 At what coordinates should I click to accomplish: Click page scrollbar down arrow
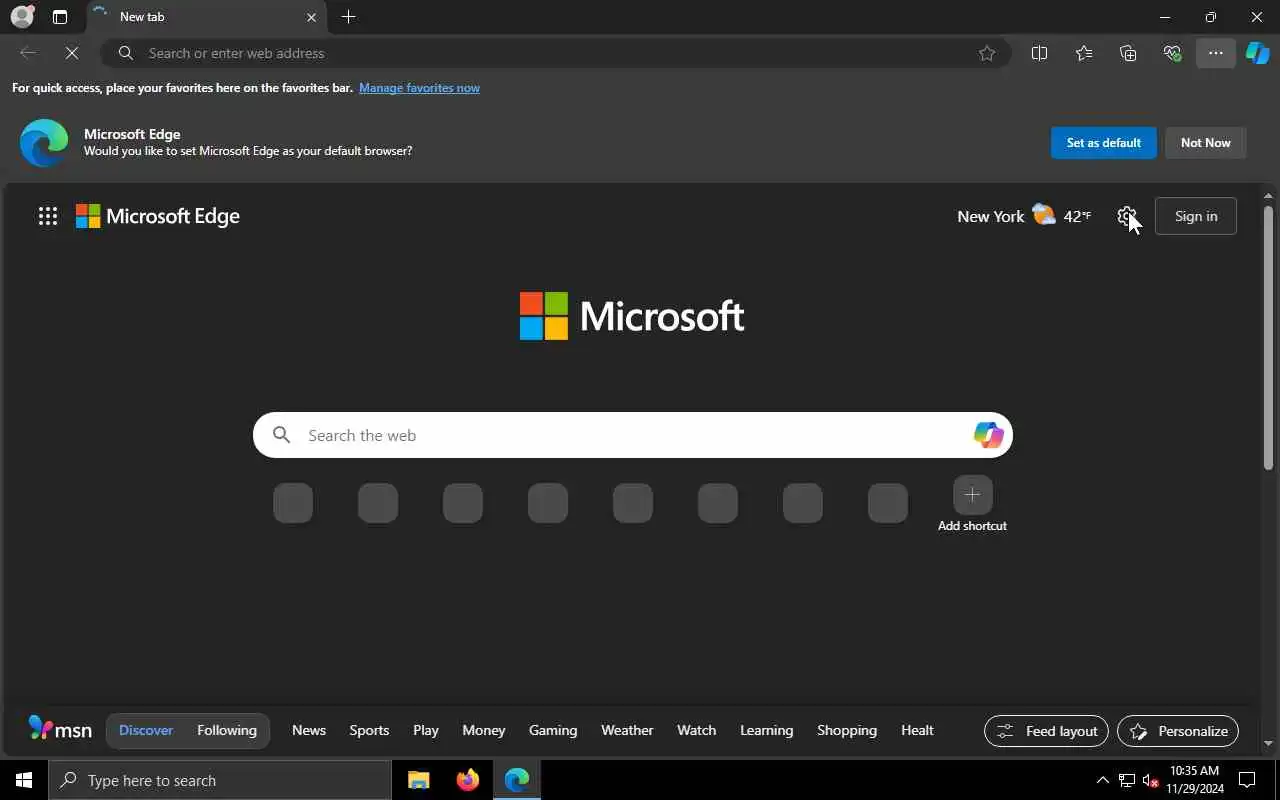[1268, 743]
